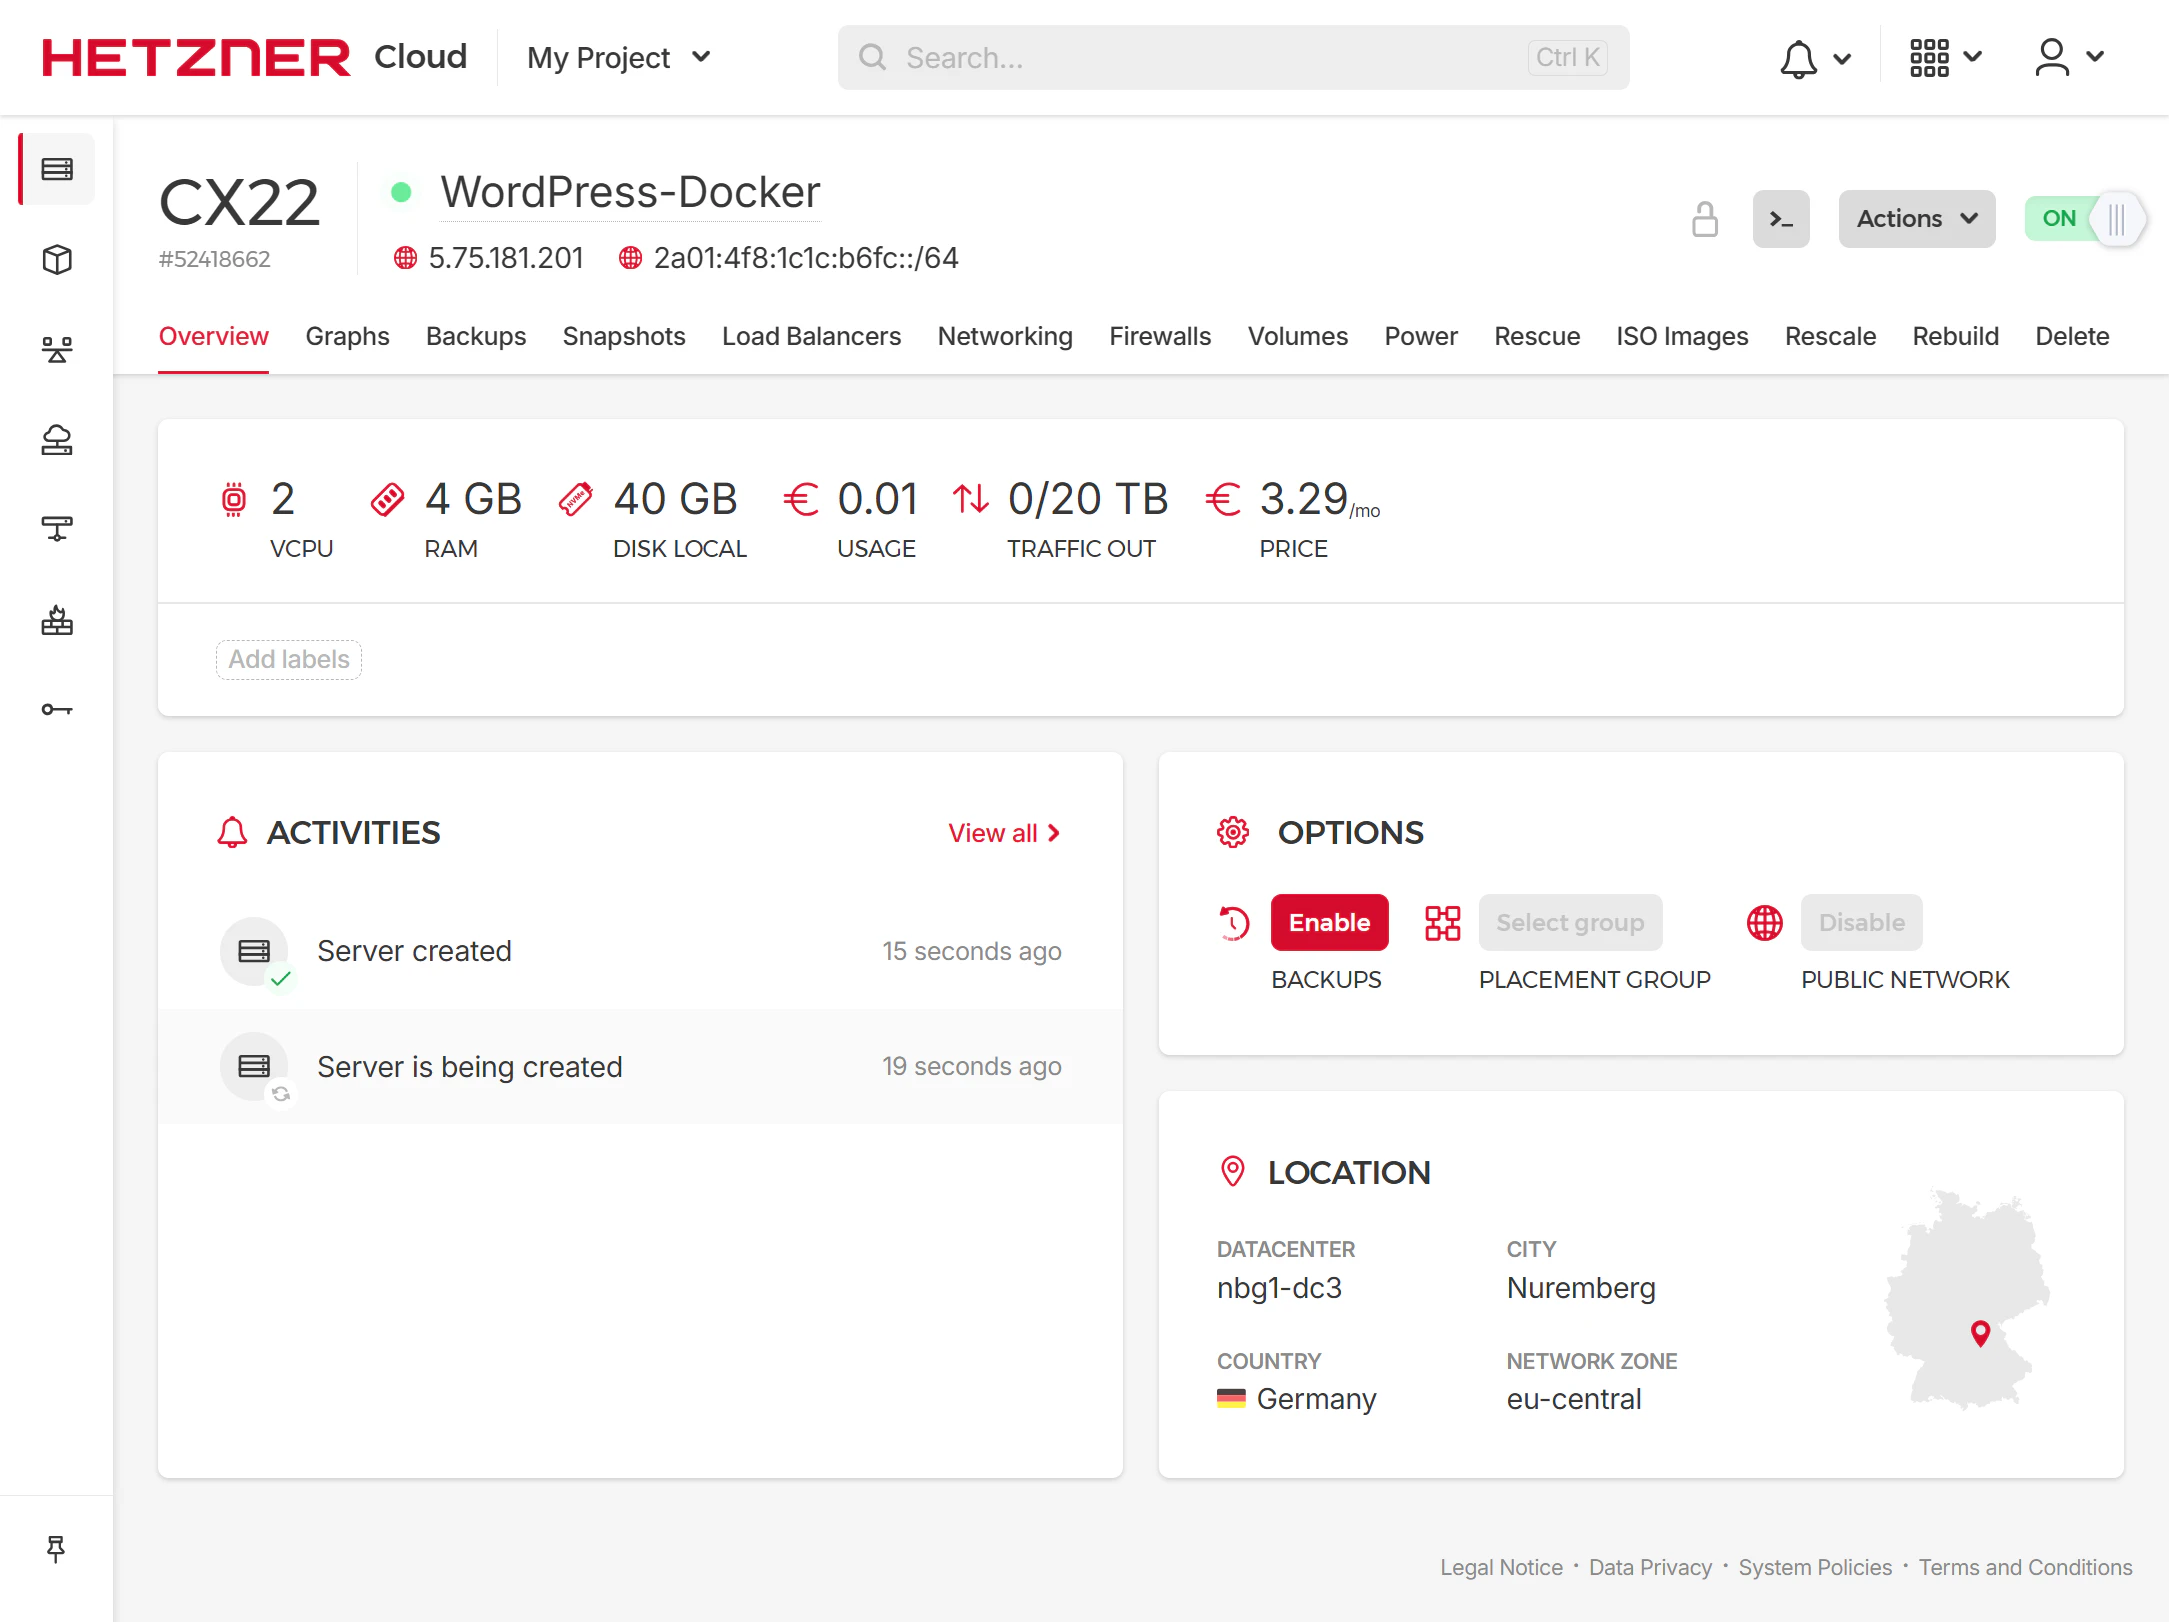View all activities
Viewport: 2169px width, 1622px height.
point(1003,832)
